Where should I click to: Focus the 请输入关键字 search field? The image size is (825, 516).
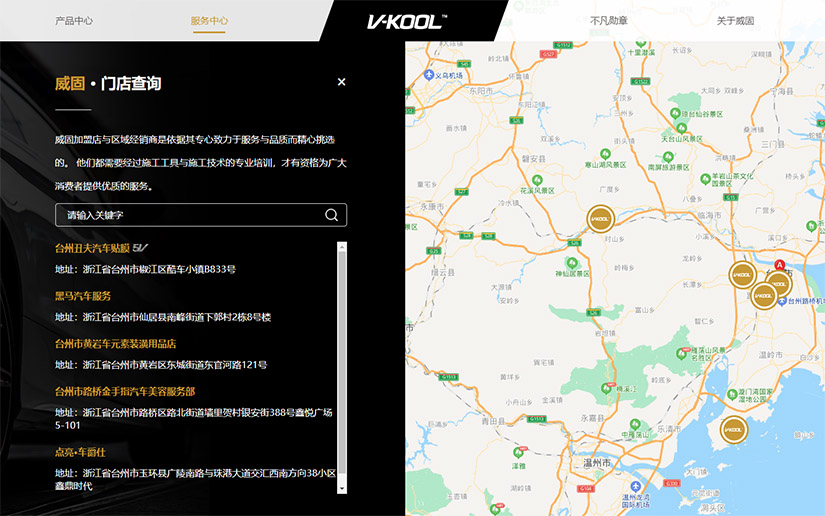(x=190, y=215)
